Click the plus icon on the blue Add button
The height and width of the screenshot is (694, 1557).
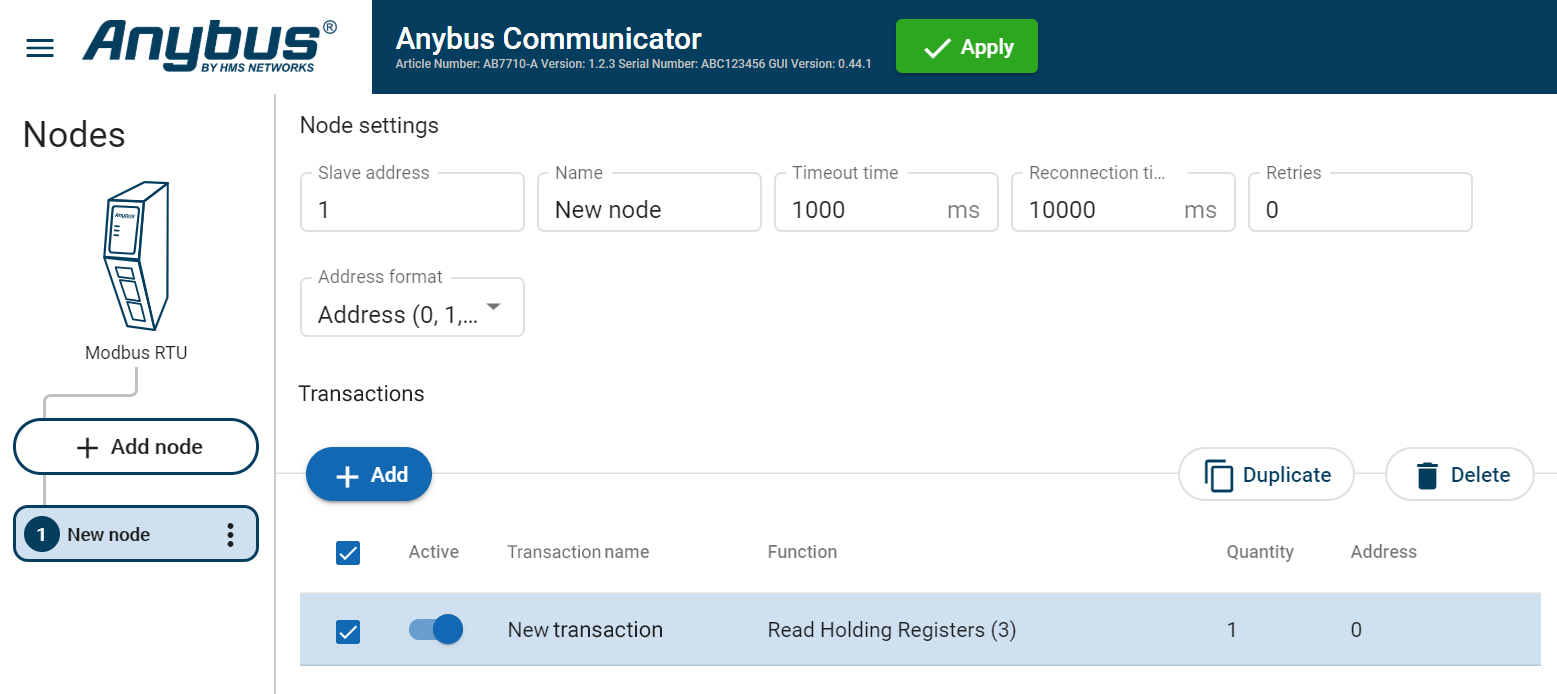(349, 474)
